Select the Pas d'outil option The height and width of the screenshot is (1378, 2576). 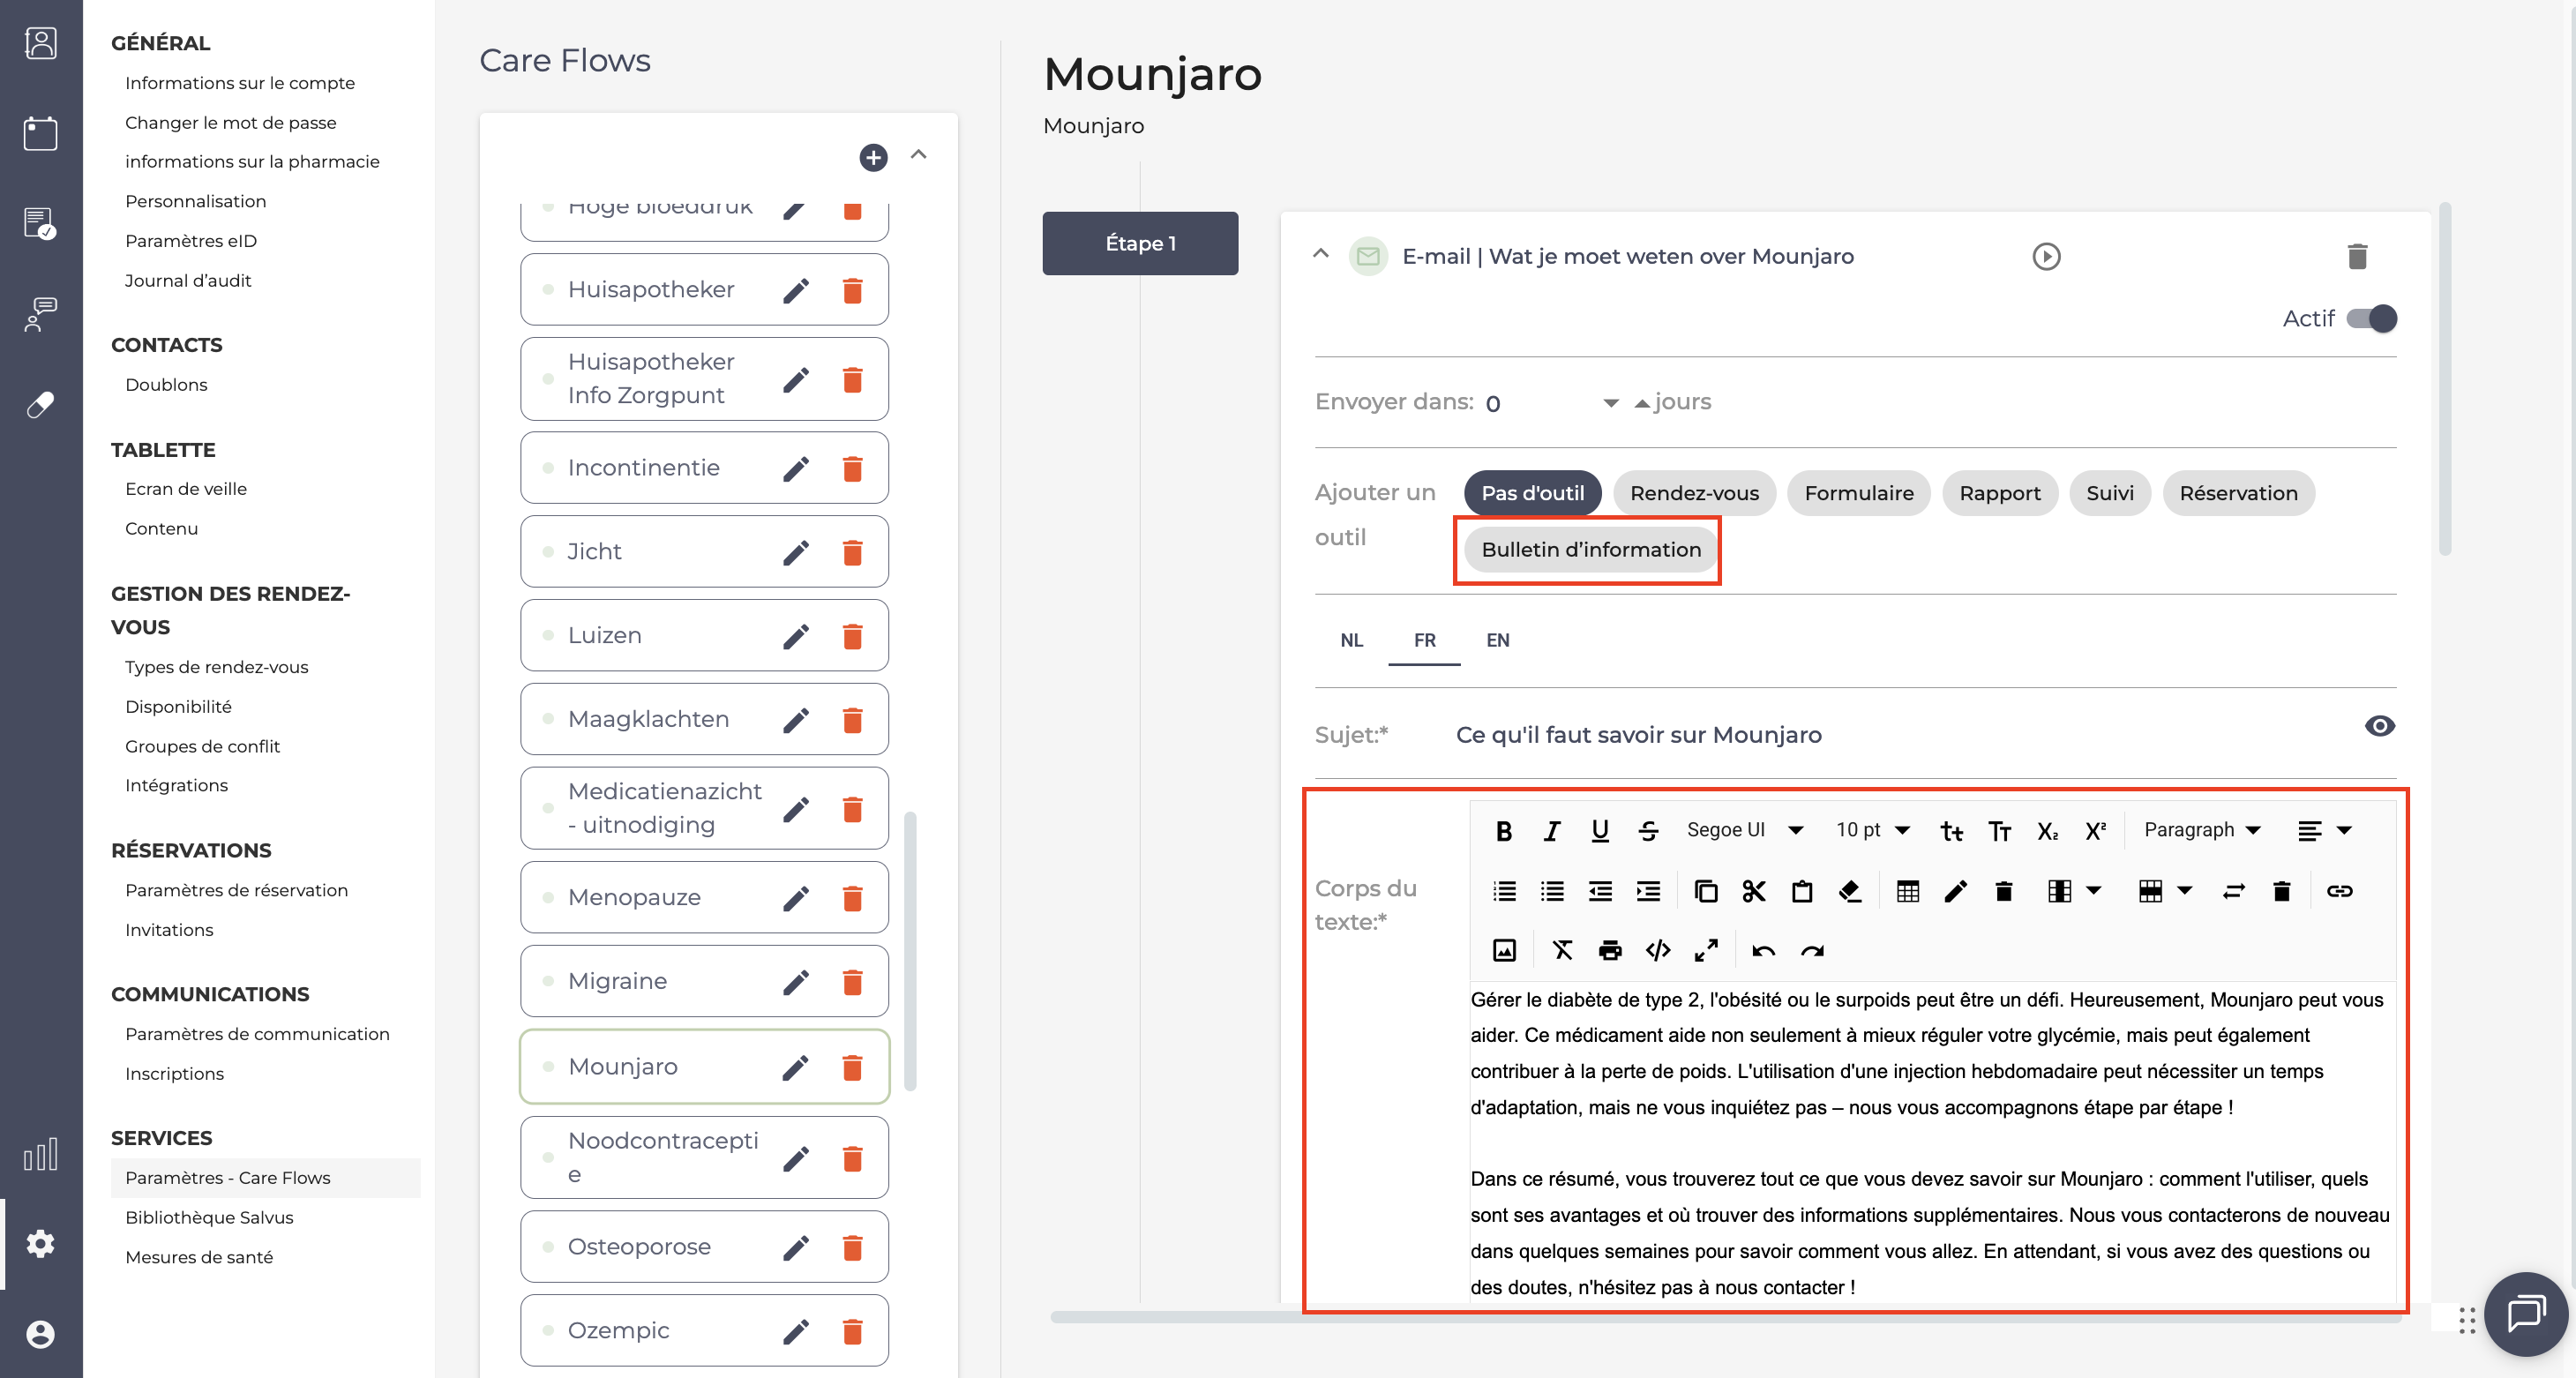click(1532, 493)
